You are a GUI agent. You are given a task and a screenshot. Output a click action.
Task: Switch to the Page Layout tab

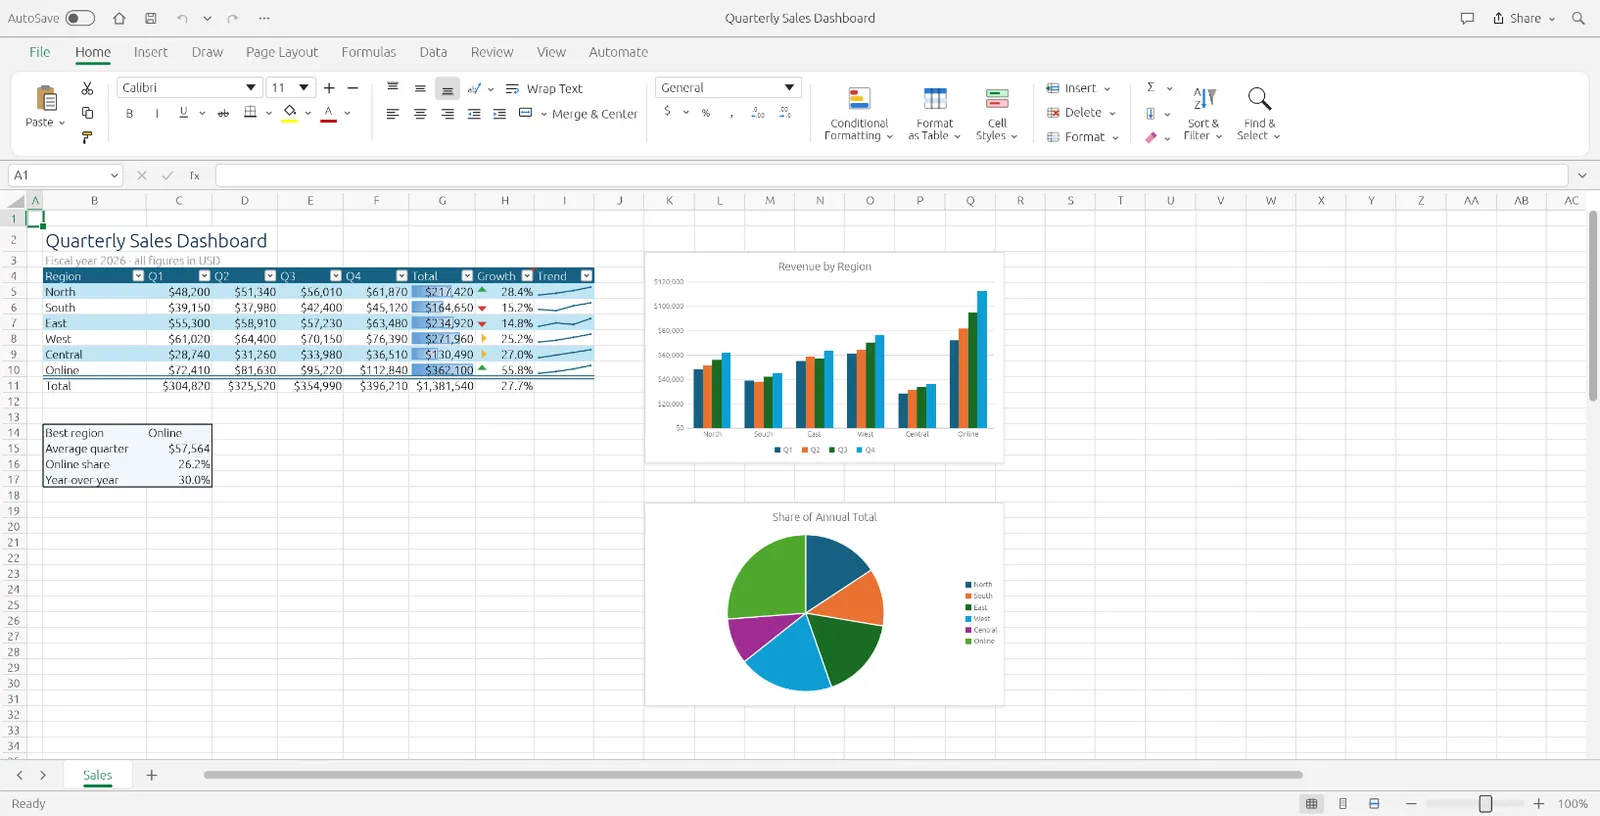[x=282, y=52]
